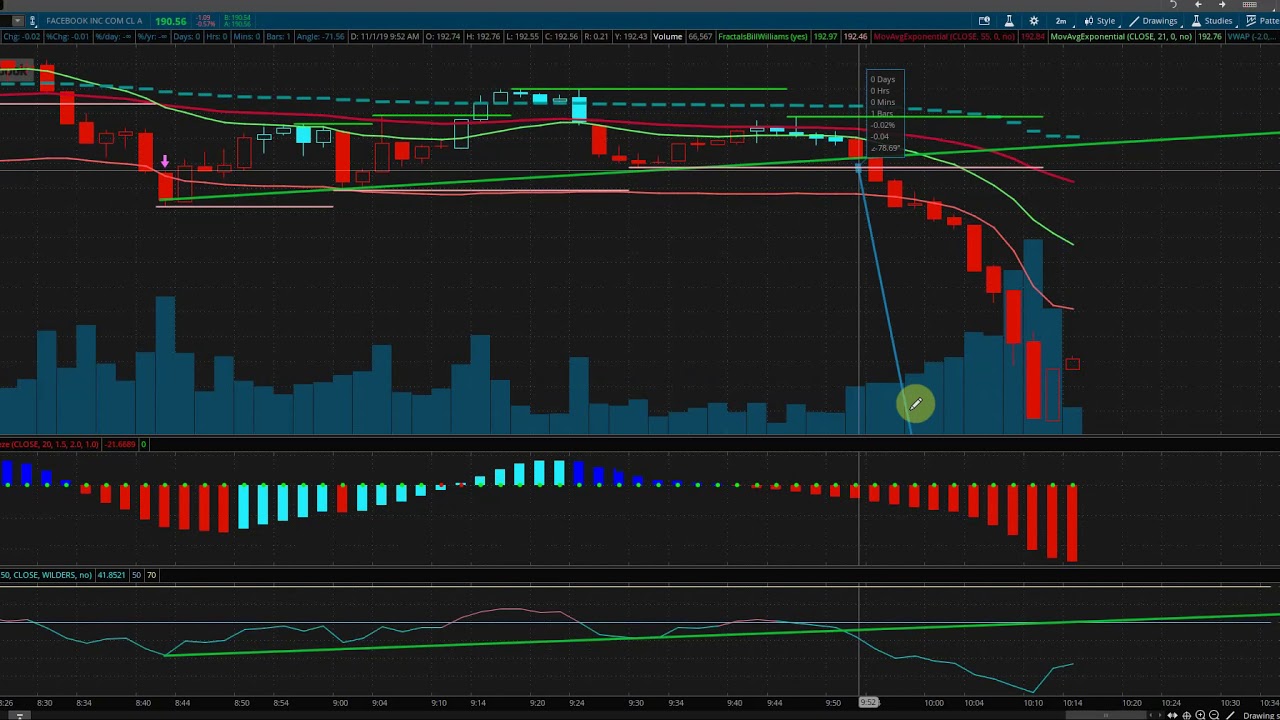Image resolution: width=1280 pixels, height=720 pixels.
Task: Open the Studies menu
Action: (x=1211, y=21)
